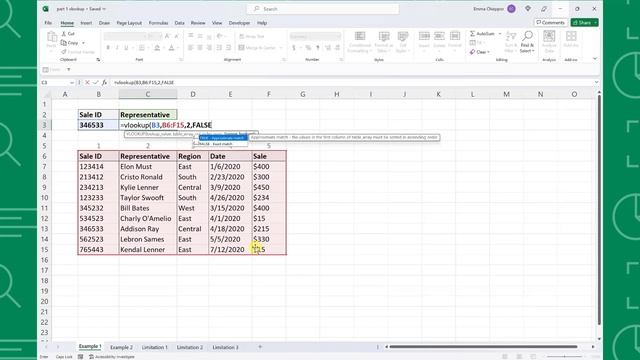Switch to the Data ribbon tab

[180, 23]
